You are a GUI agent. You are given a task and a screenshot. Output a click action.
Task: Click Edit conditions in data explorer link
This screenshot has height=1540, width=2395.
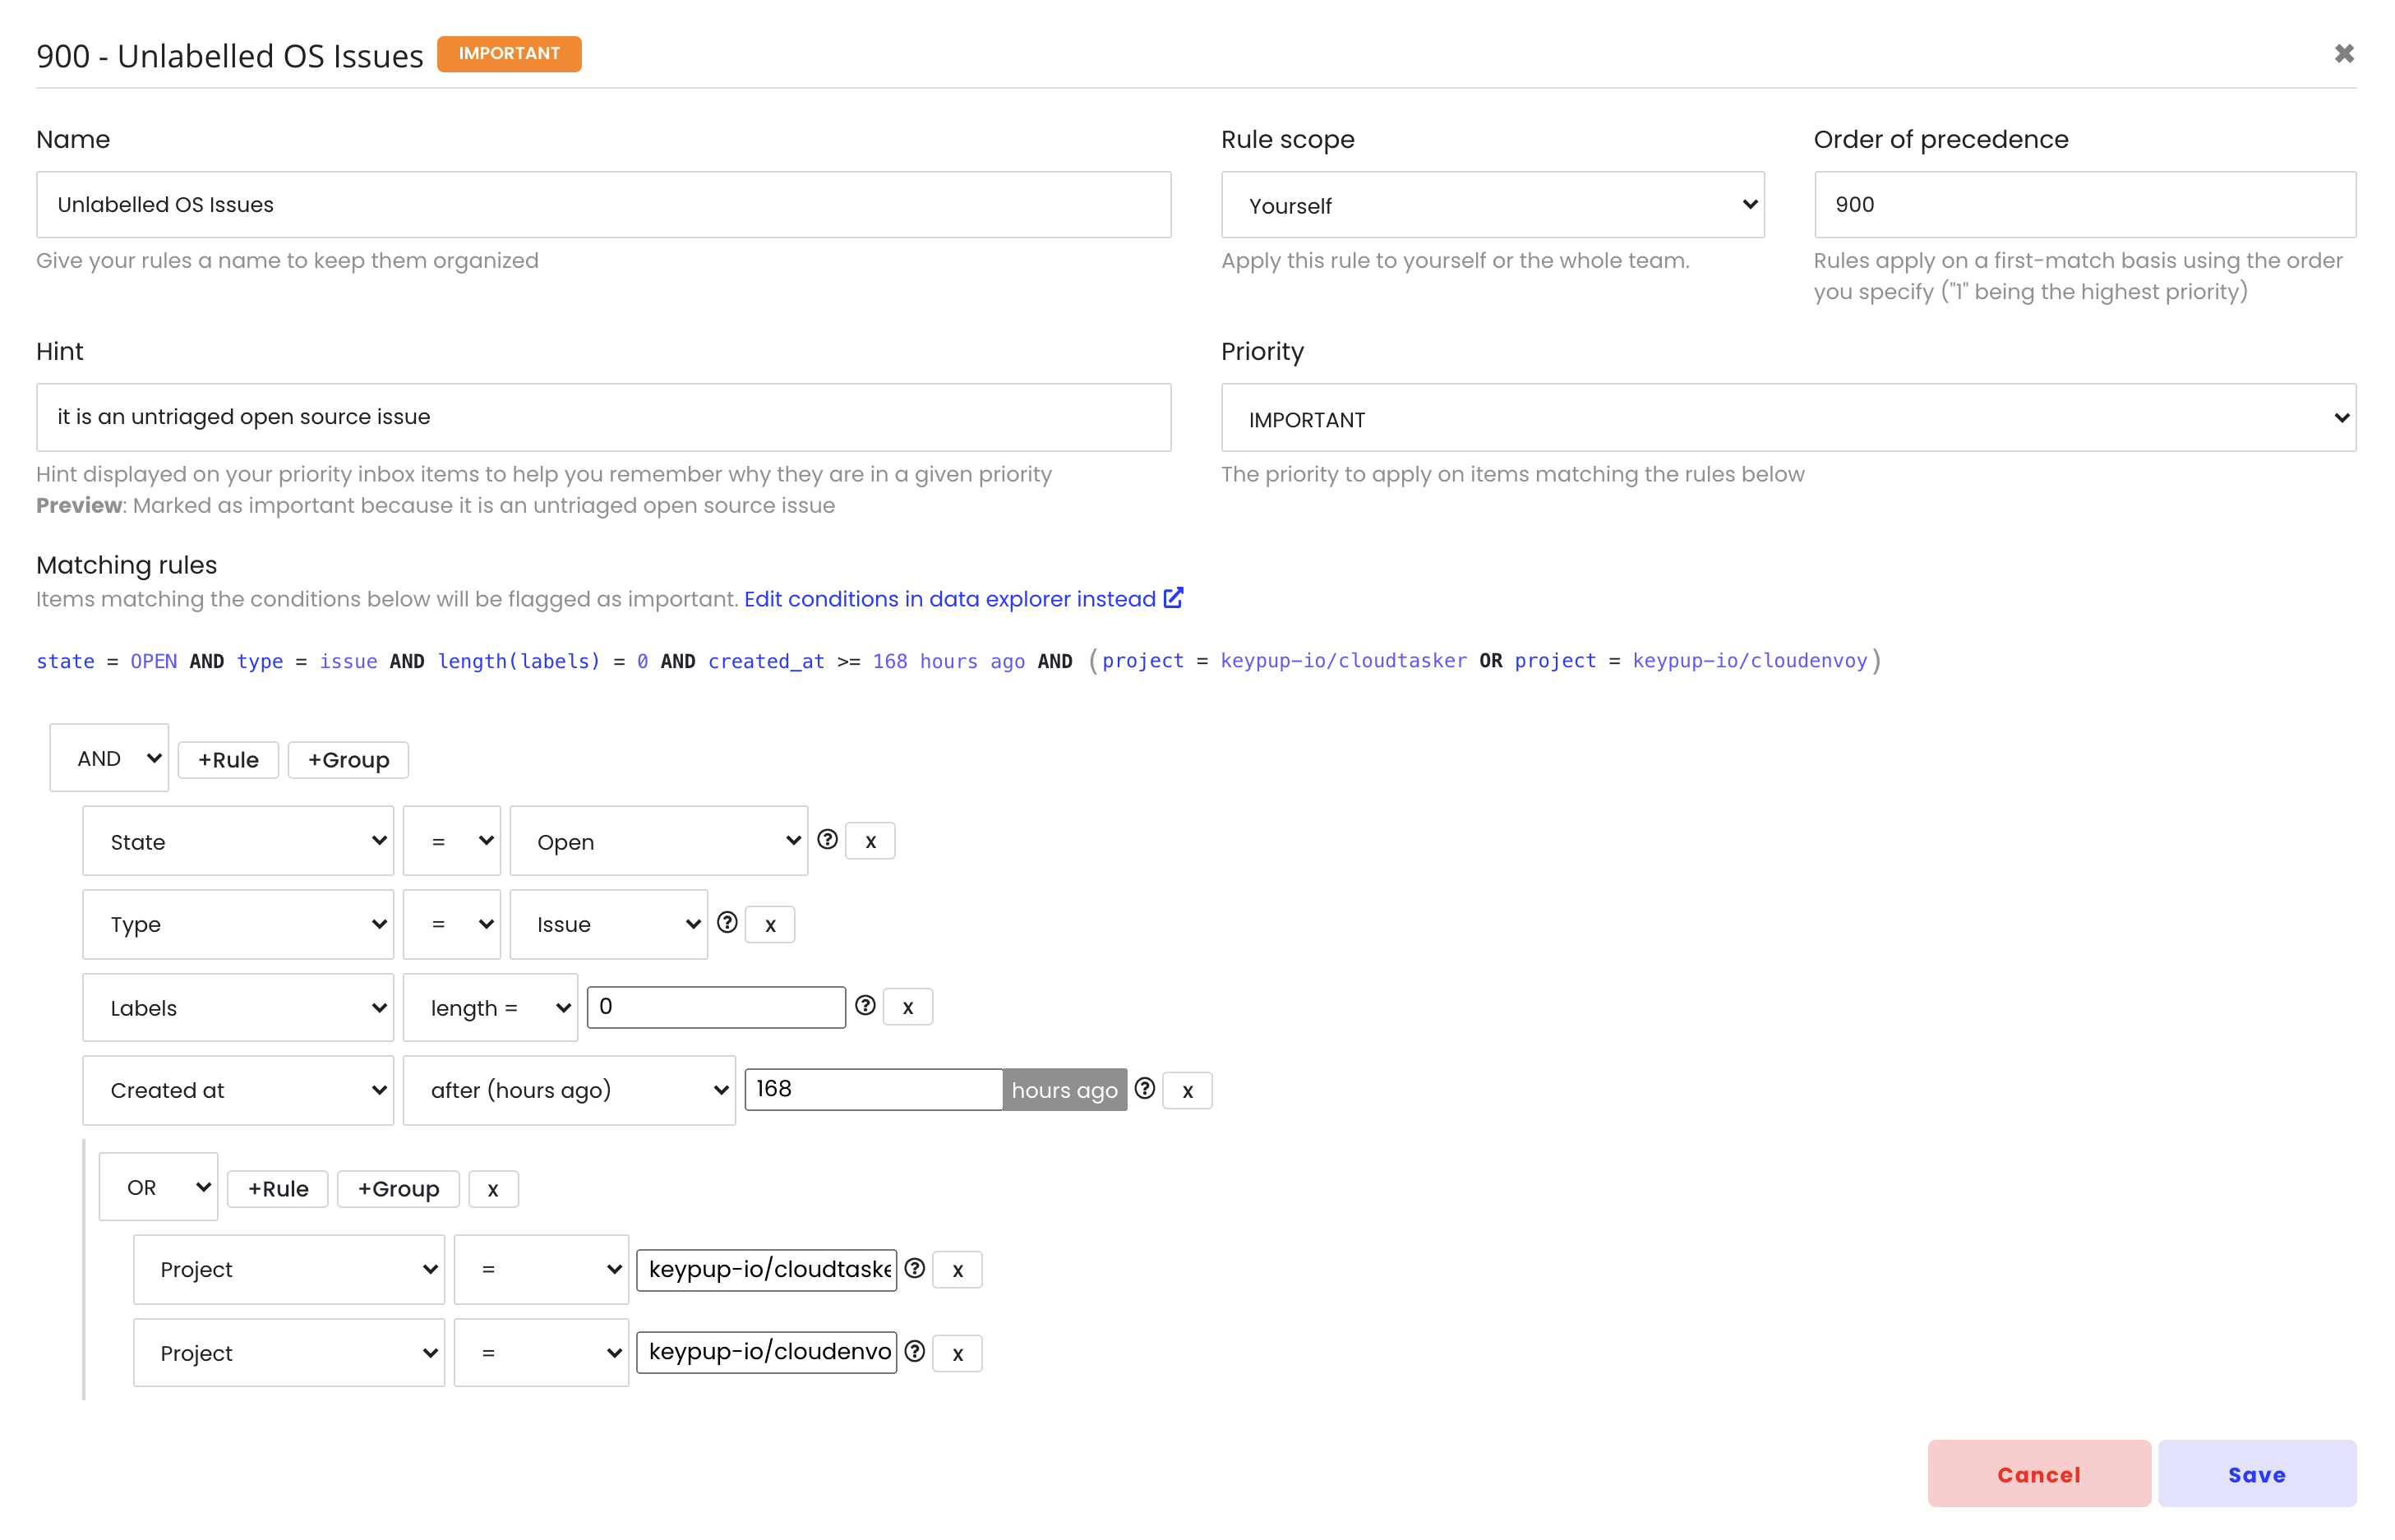949,599
